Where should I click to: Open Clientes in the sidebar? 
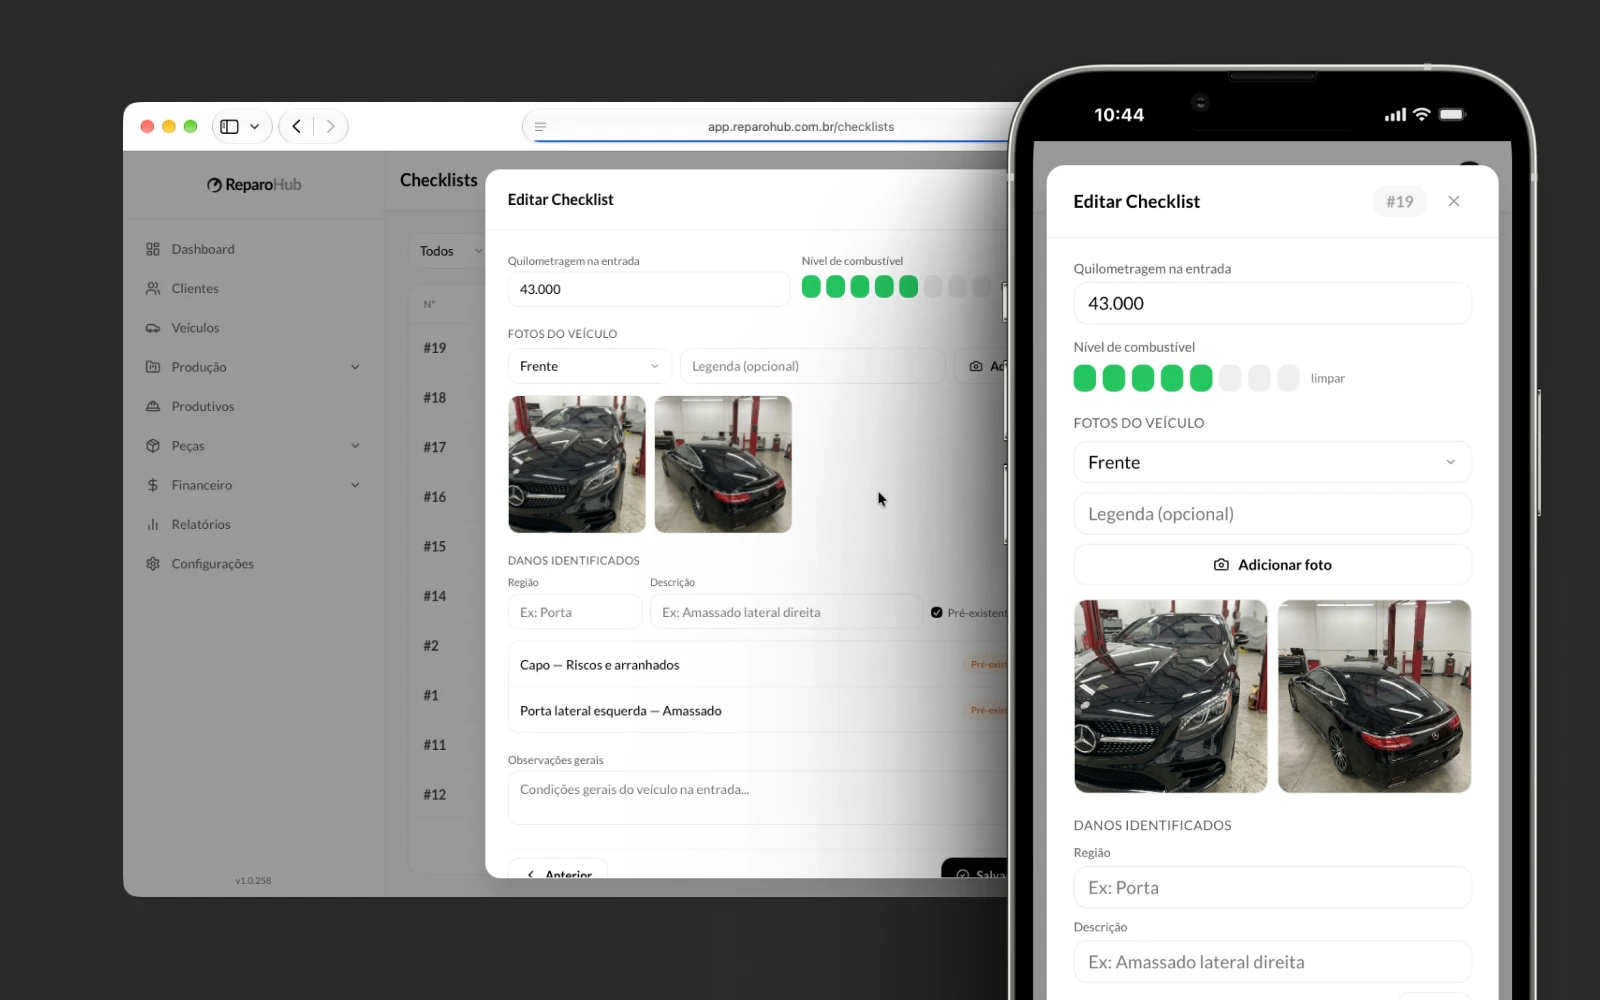click(194, 288)
